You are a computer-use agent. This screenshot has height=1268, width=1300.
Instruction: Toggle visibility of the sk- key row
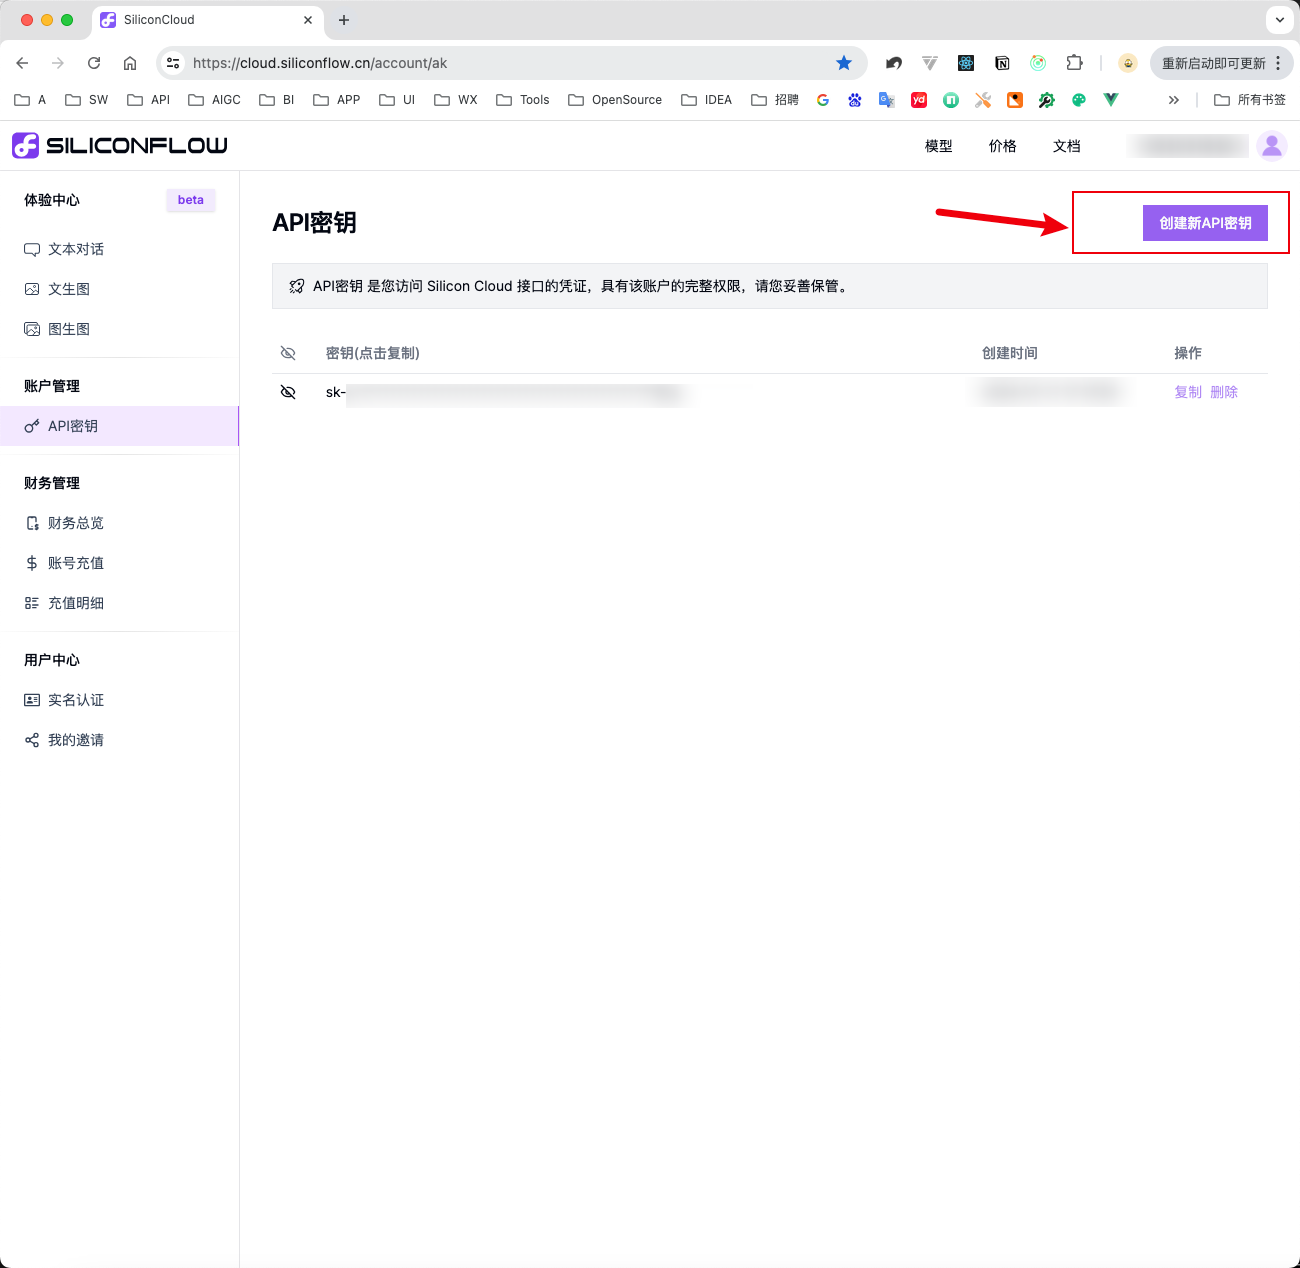[x=288, y=392]
